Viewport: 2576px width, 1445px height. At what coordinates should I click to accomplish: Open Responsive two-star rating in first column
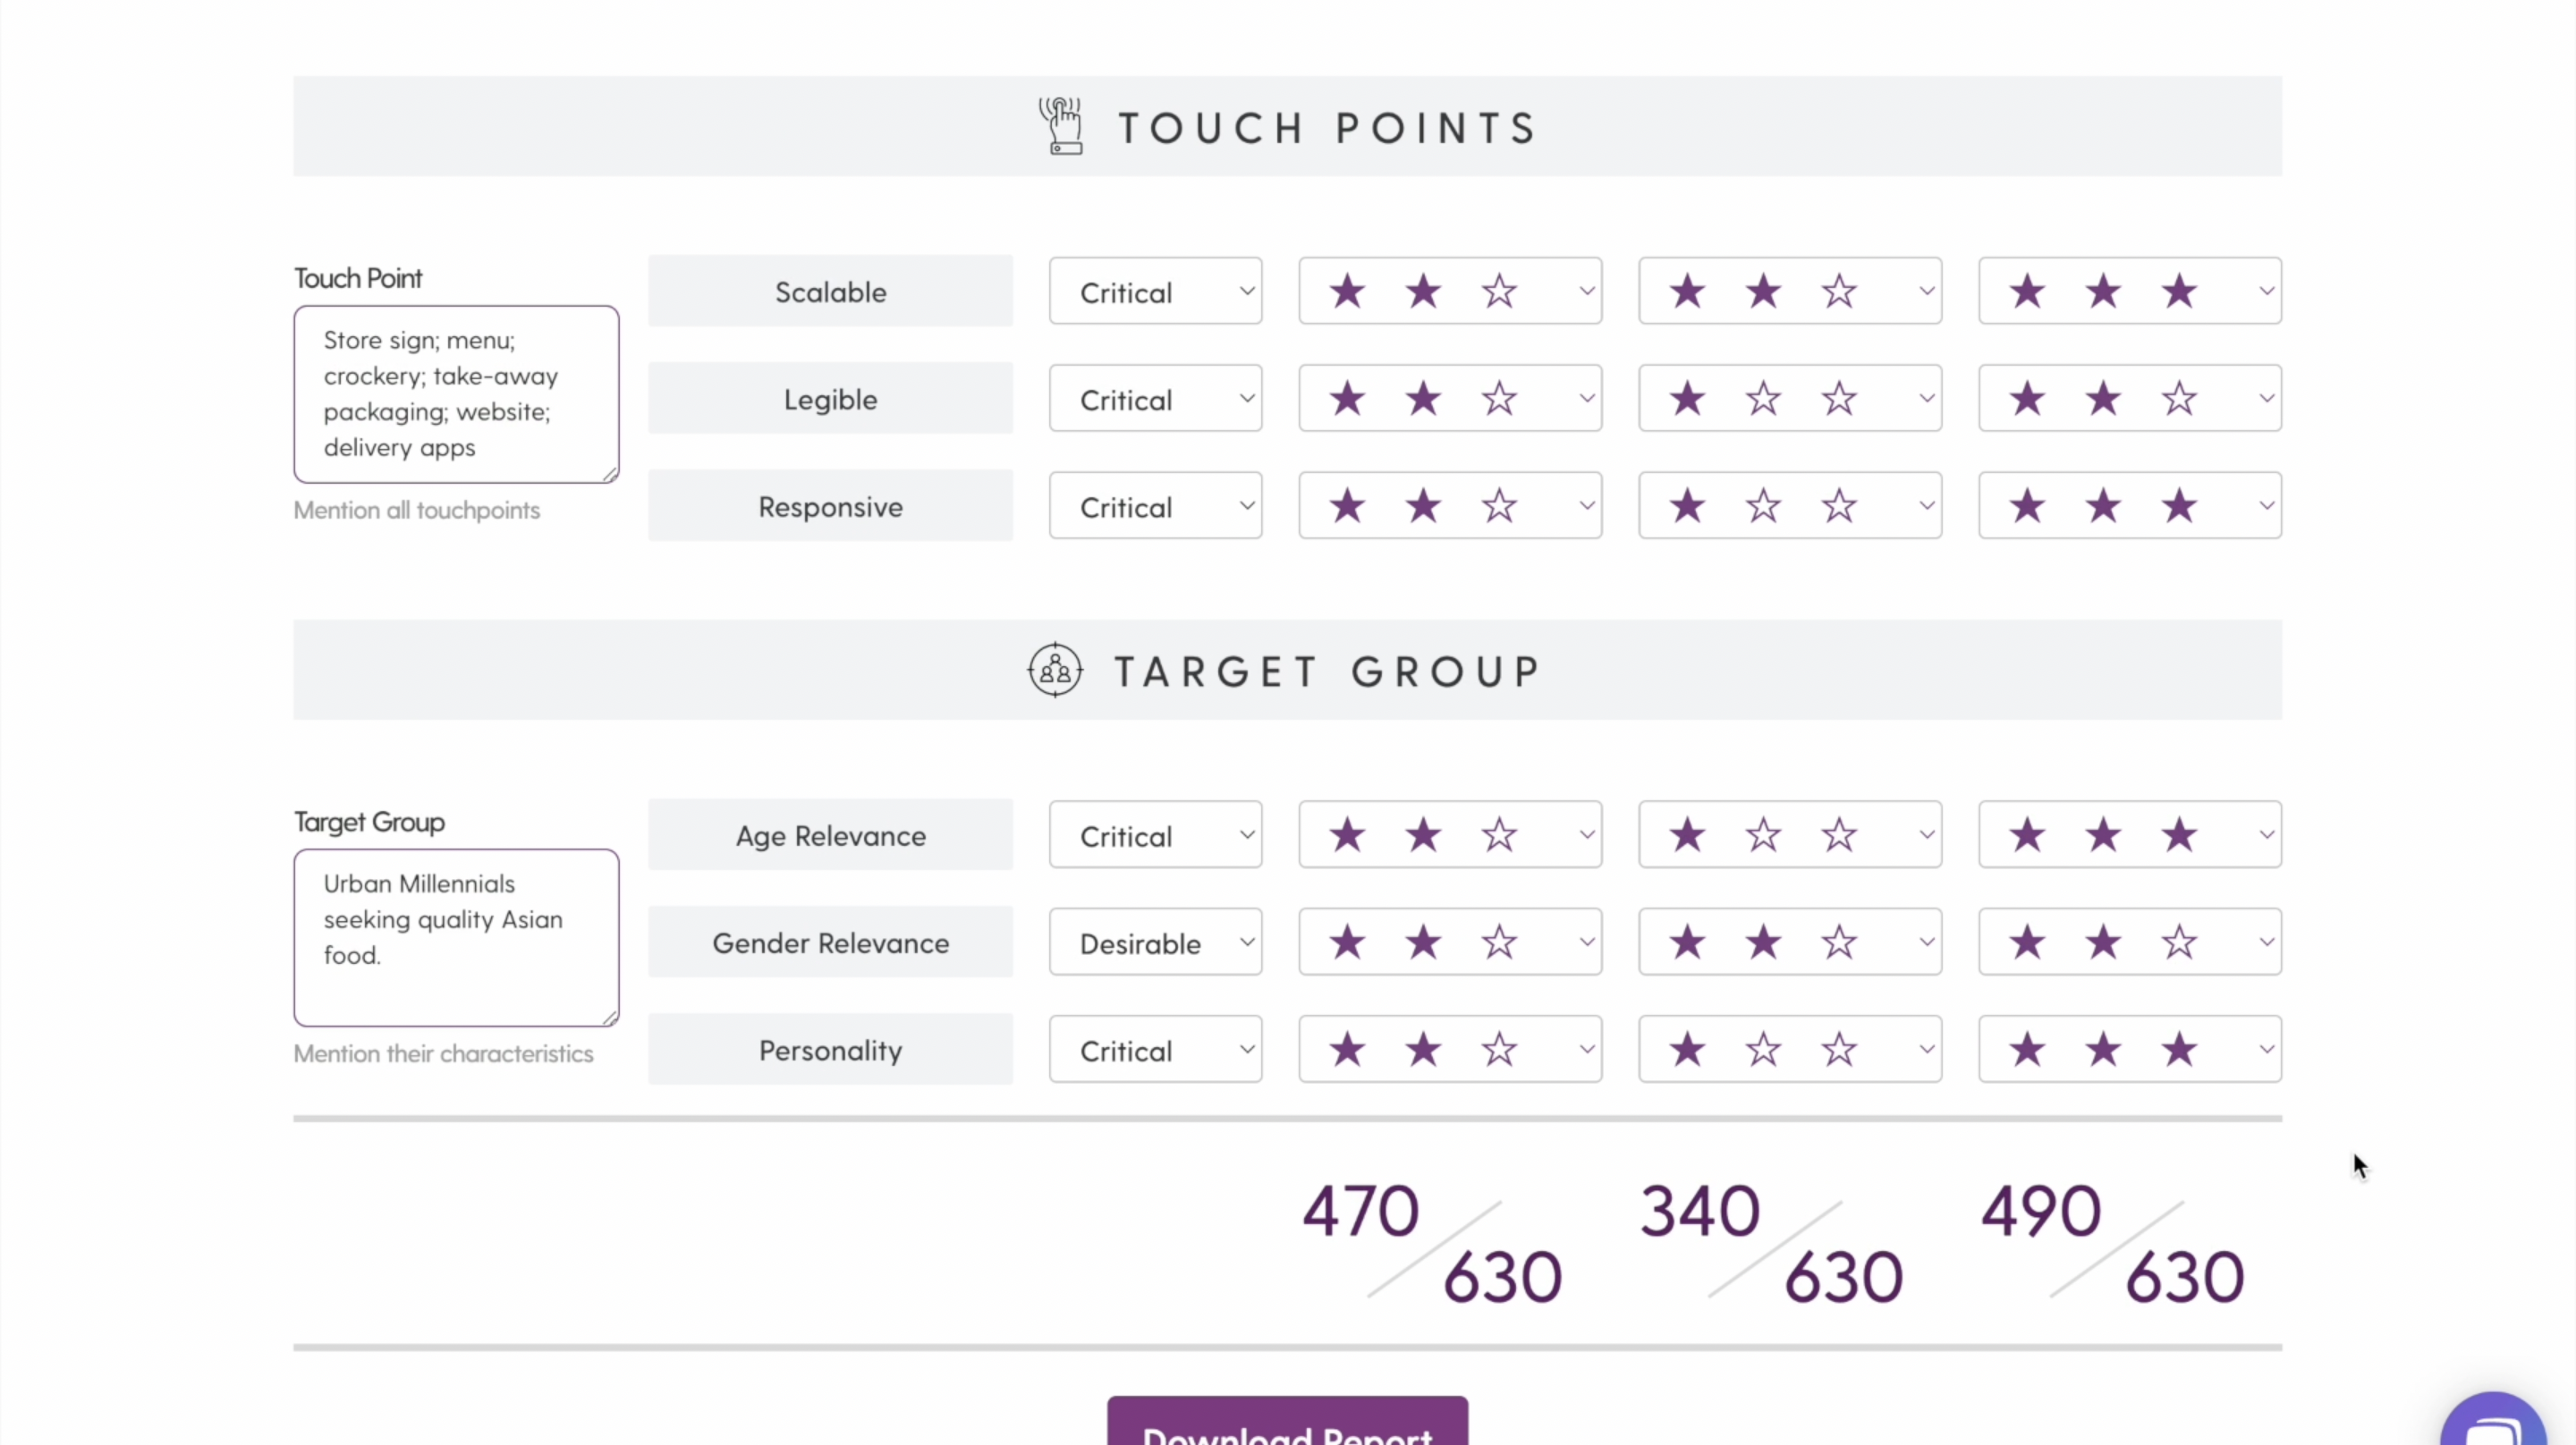click(x=1450, y=506)
